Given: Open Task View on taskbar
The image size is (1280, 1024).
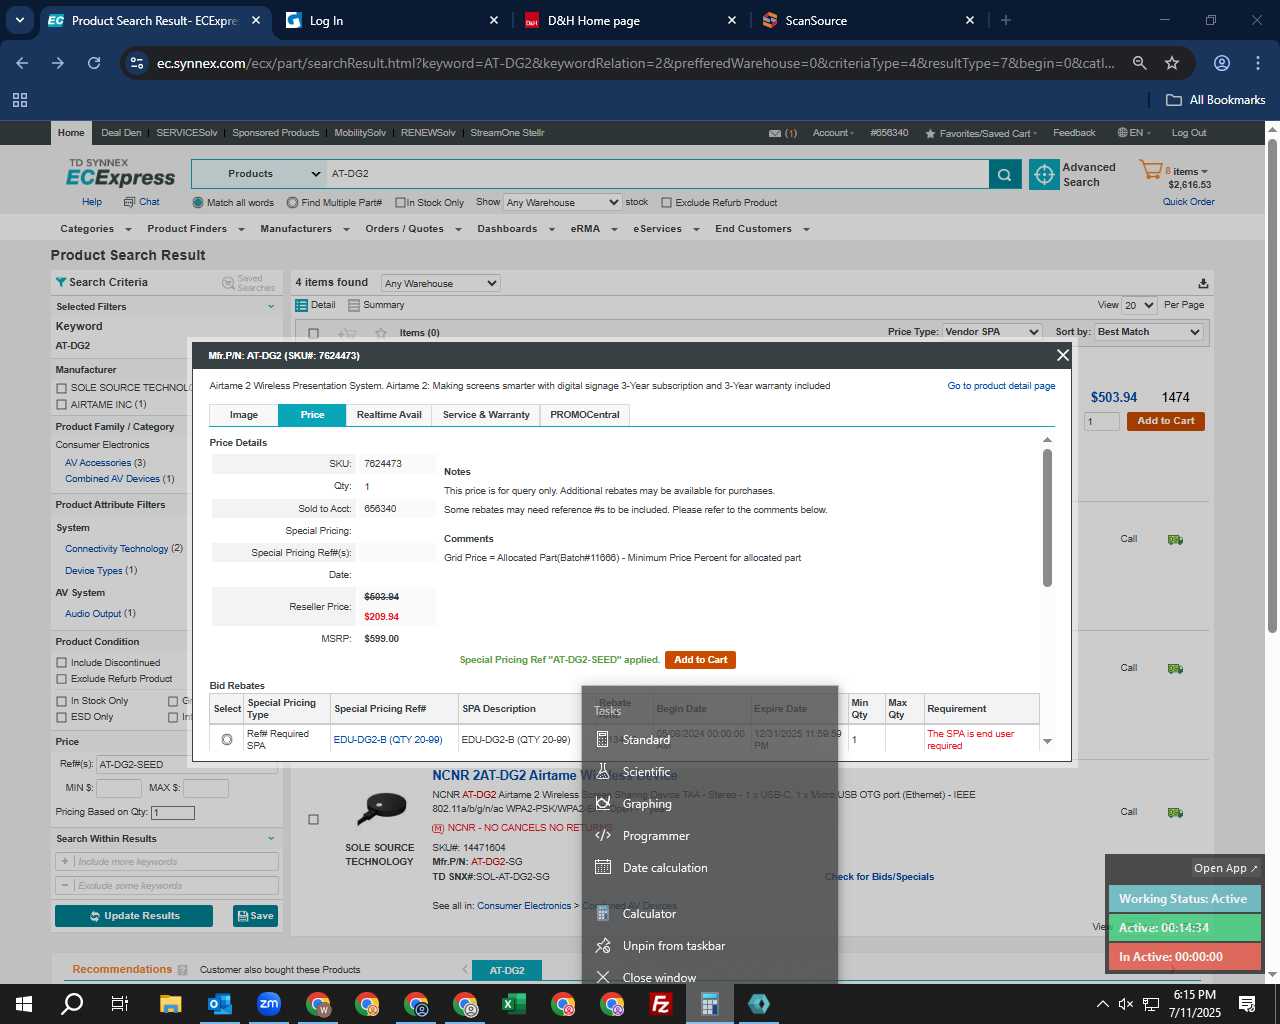Looking at the screenshot, I should (x=120, y=1004).
